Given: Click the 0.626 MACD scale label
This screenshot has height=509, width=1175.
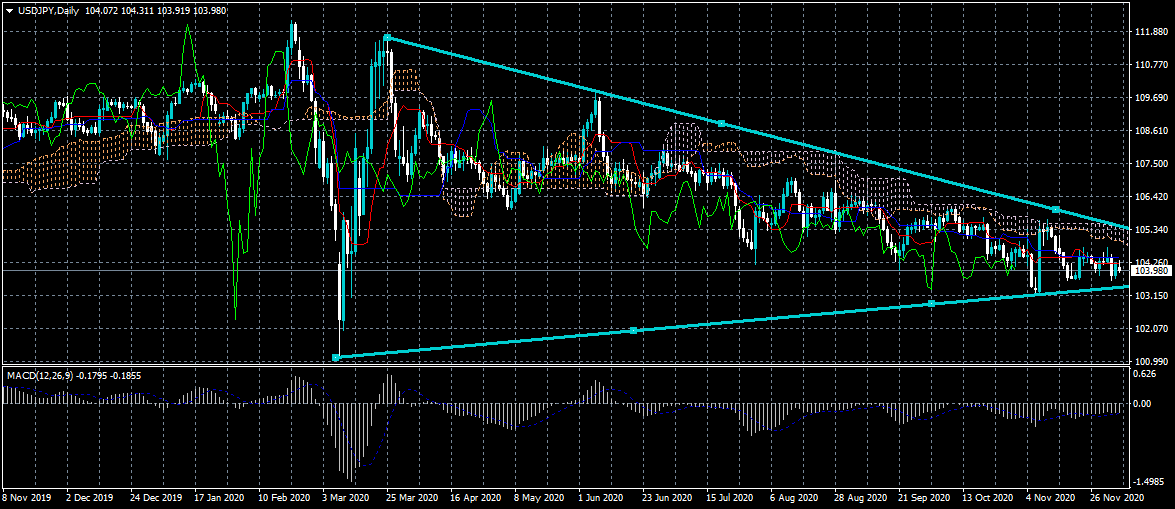Looking at the screenshot, I should [x=1146, y=375].
